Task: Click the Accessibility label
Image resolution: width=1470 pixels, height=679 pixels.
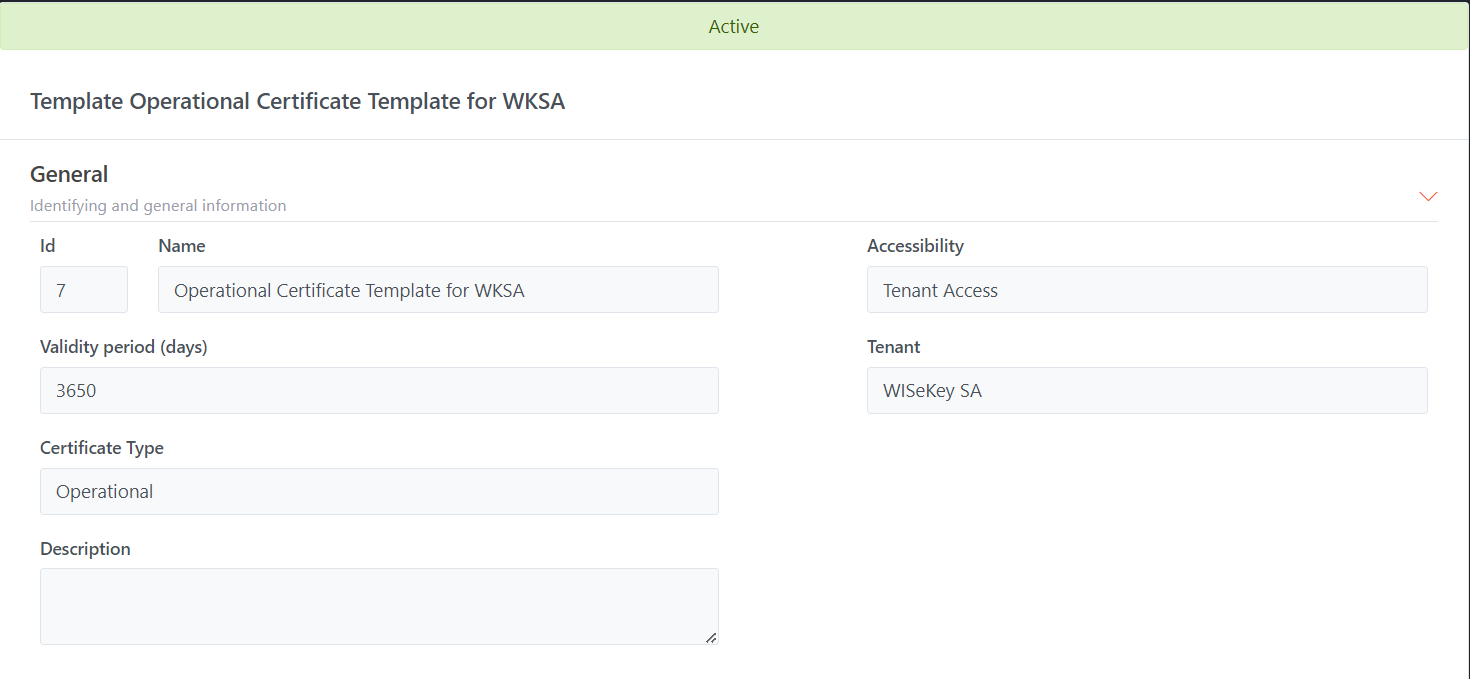Action: click(x=915, y=246)
